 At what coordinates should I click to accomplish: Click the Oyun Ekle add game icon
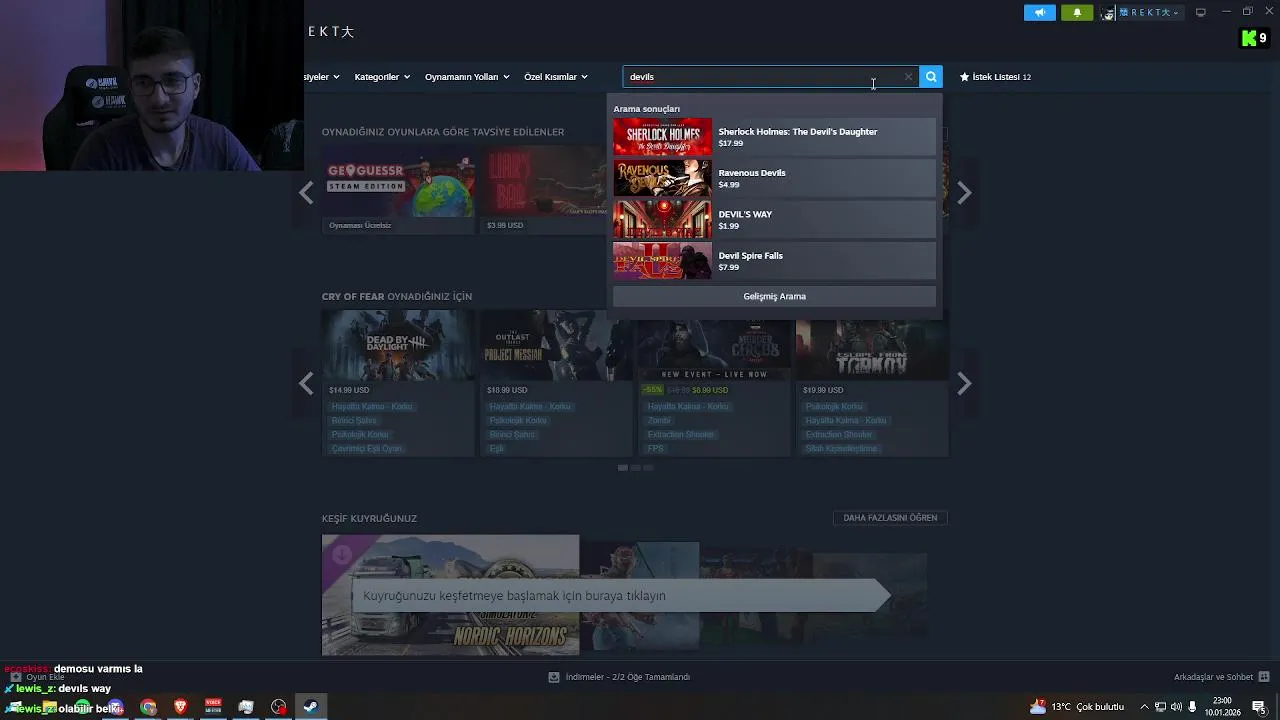[16, 677]
